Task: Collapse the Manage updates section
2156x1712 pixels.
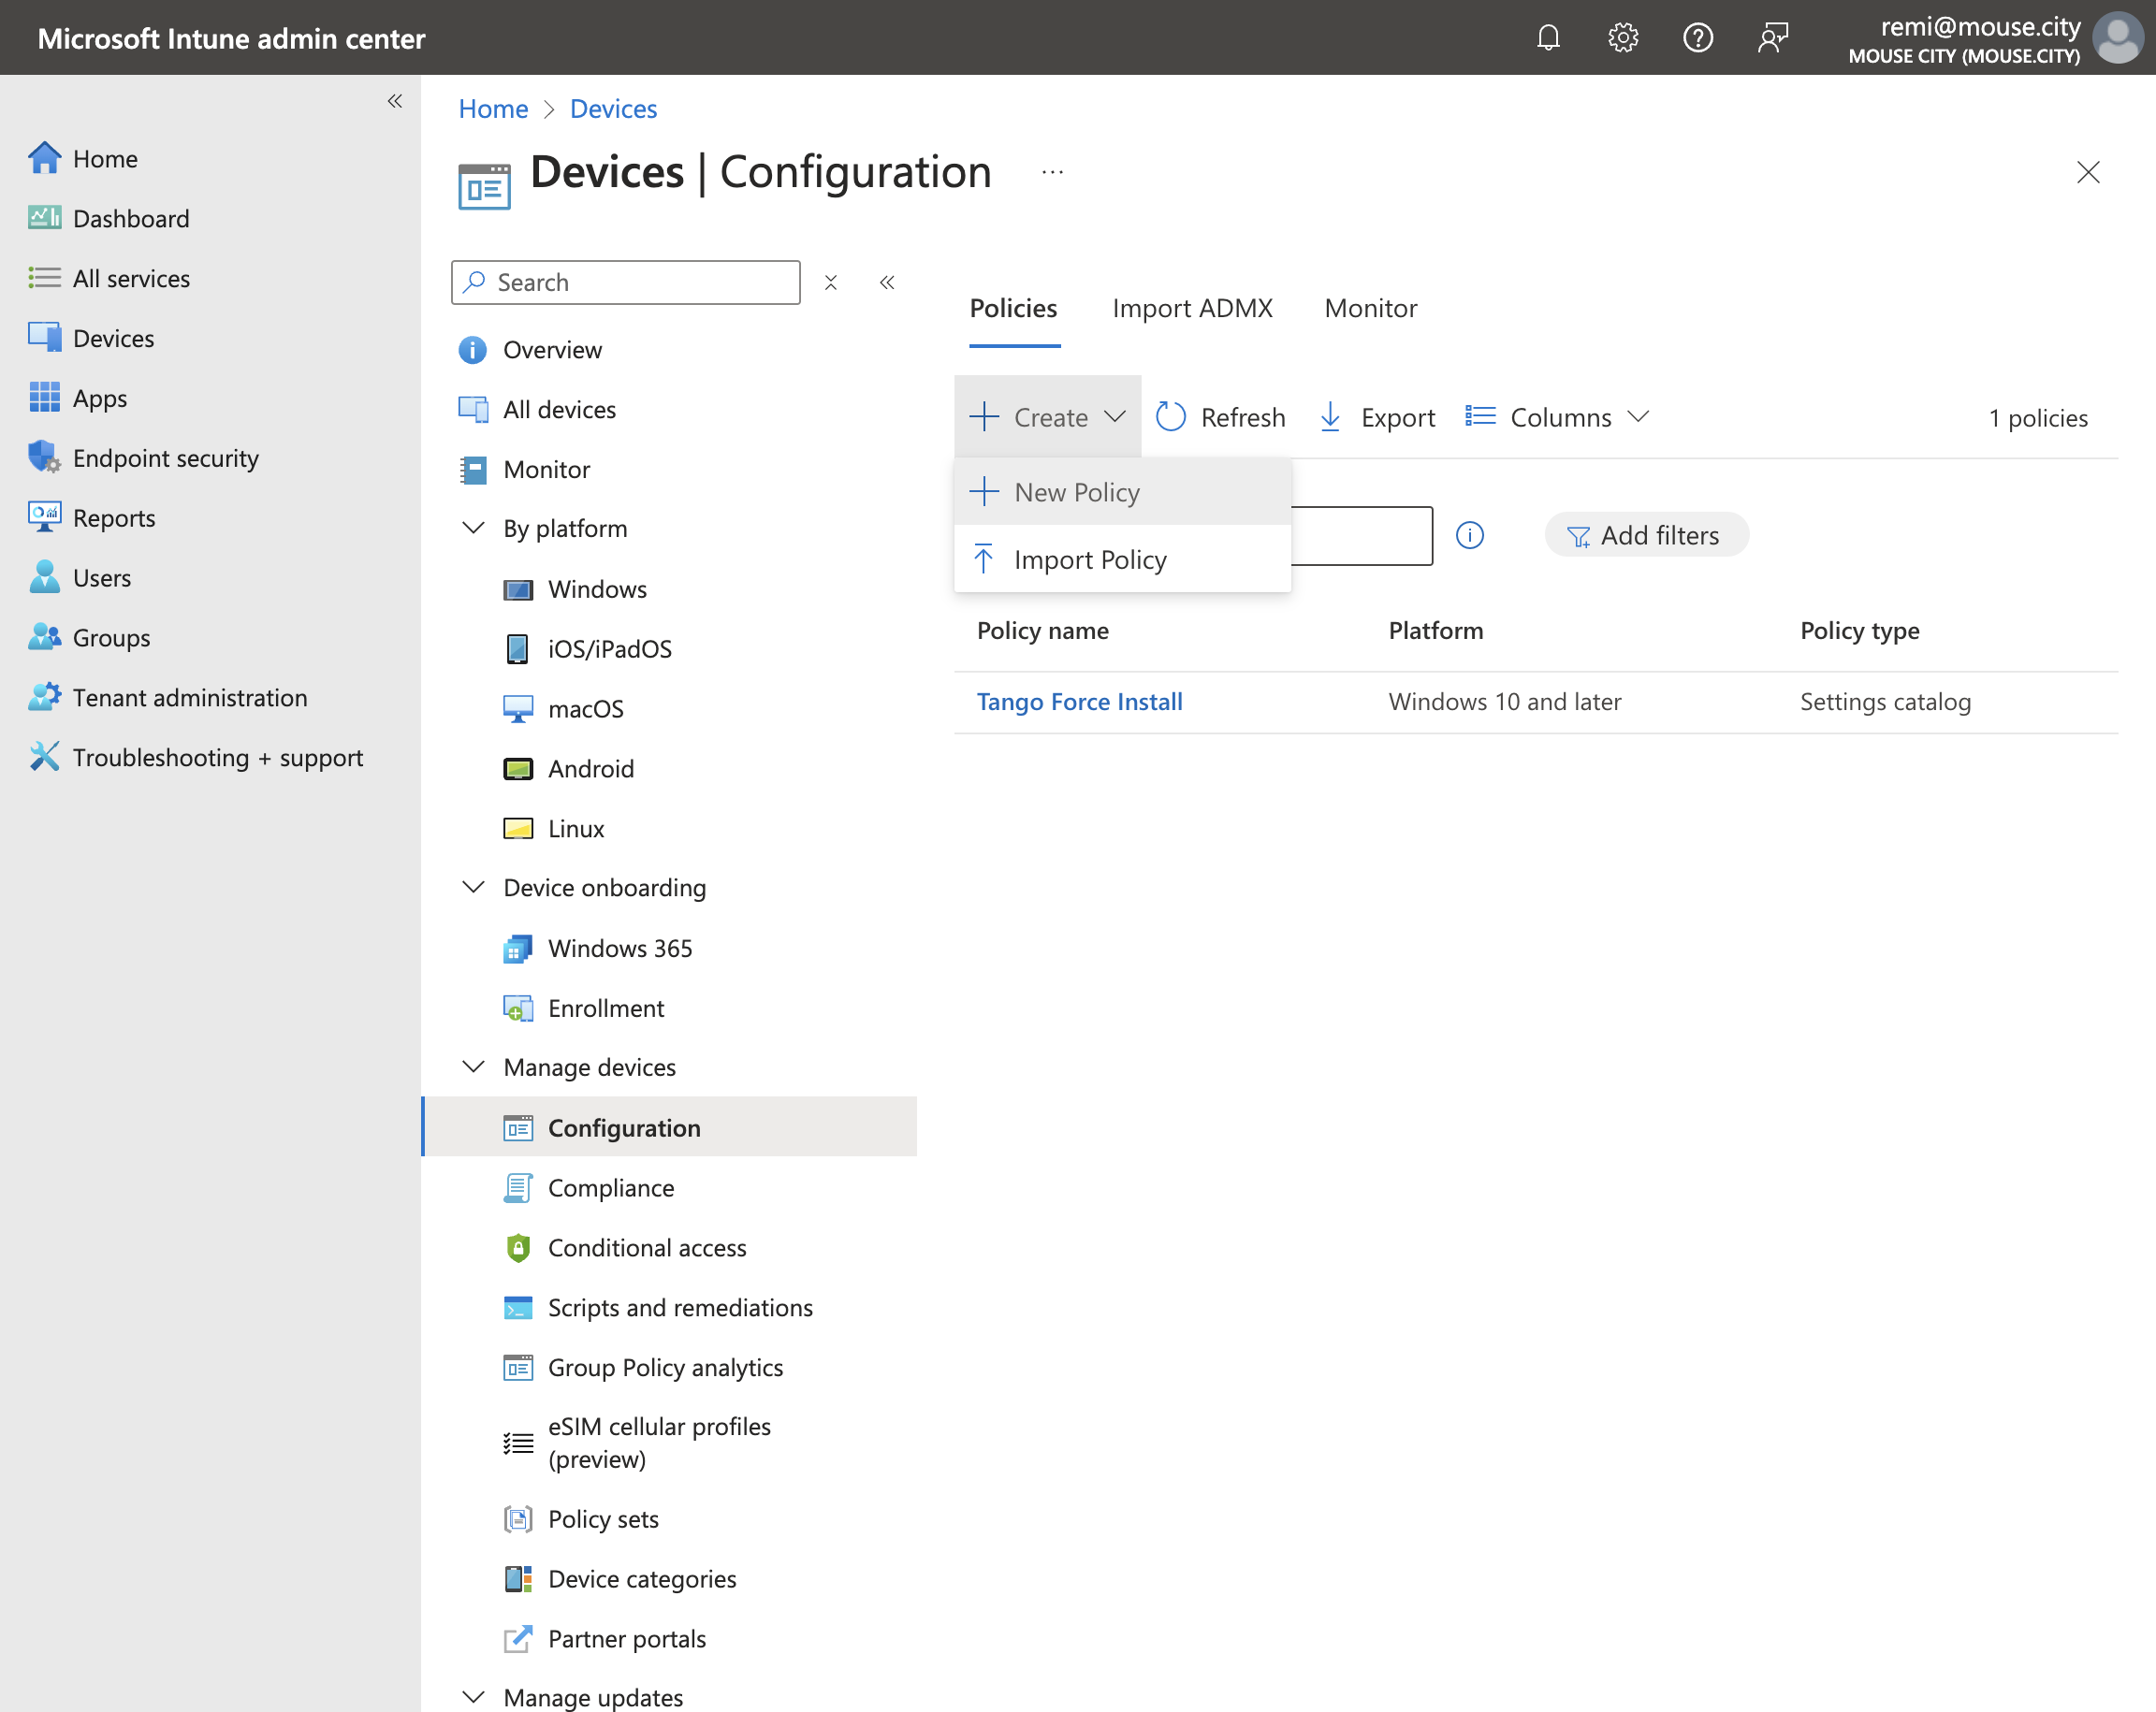Action: pyautogui.click(x=473, y=1697)
